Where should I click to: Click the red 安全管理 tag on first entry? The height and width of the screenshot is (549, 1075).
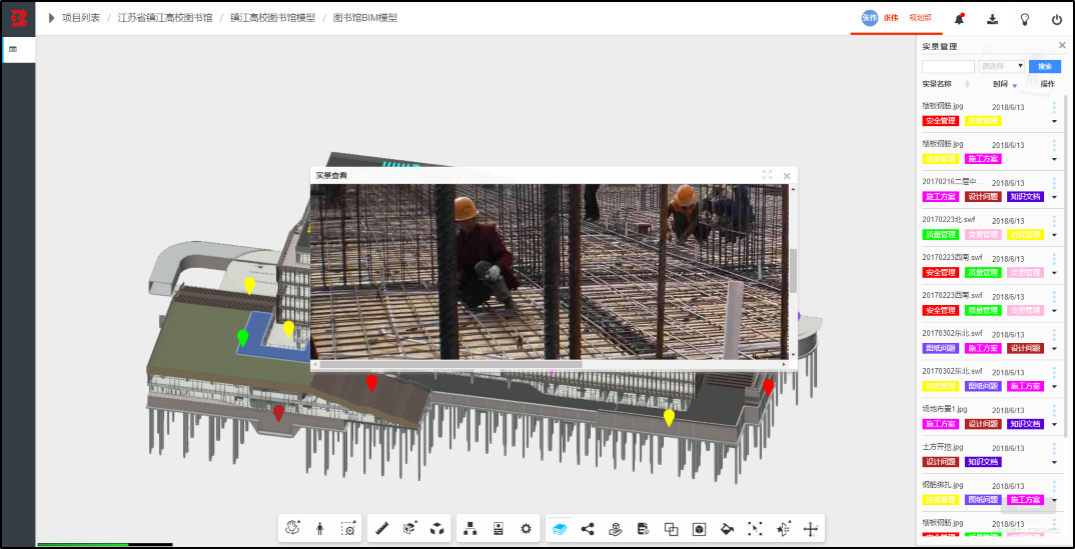pyautogui.click(x=941, y=121)
